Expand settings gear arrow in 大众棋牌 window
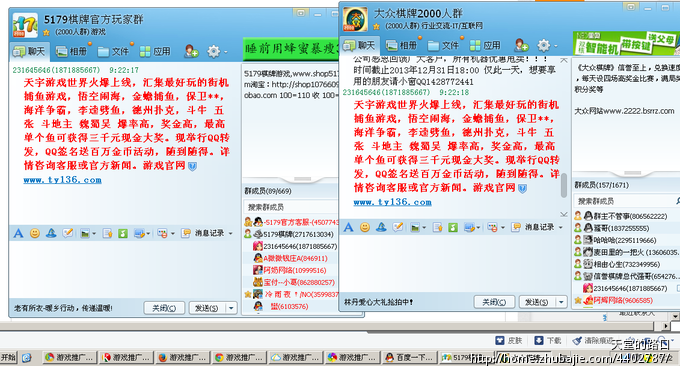The image size is (680, 366). click(x=555, y=46)
